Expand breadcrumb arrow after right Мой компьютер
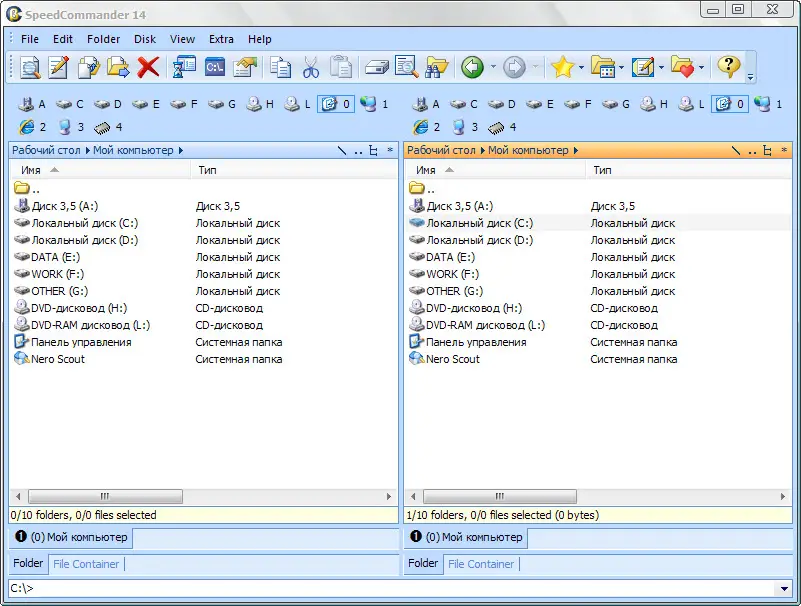Image resolution: width=801 pixels, height=606 pixels. pyautogui.click(x=576, y=150)
